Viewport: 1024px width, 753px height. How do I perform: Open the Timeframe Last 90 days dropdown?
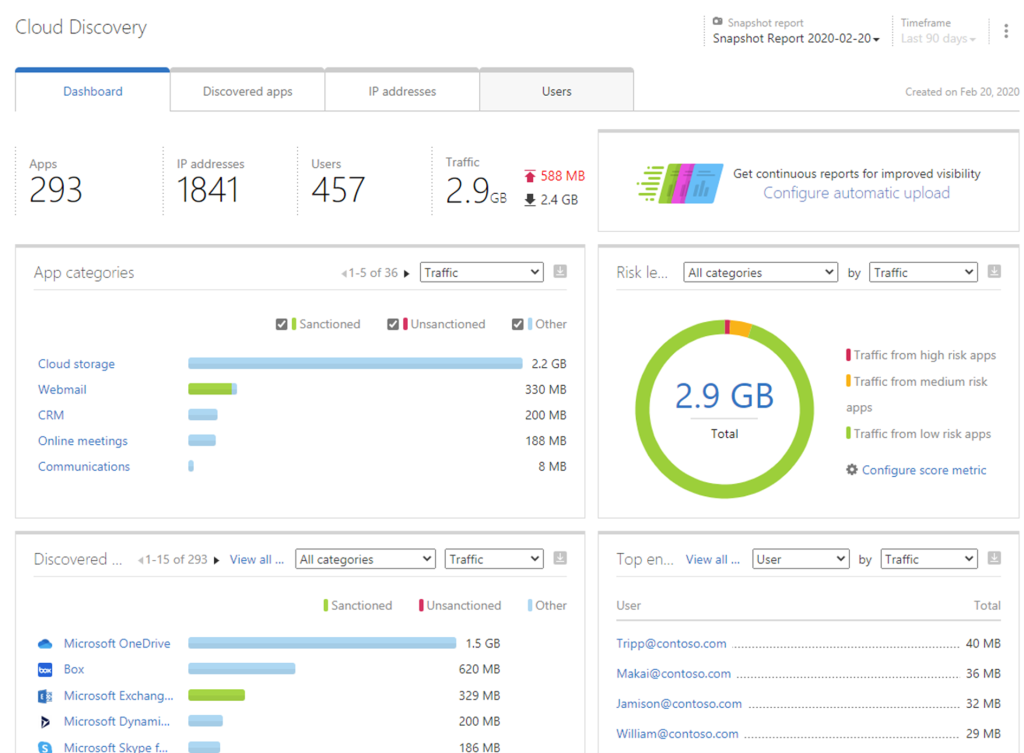(x=938, y=39)
